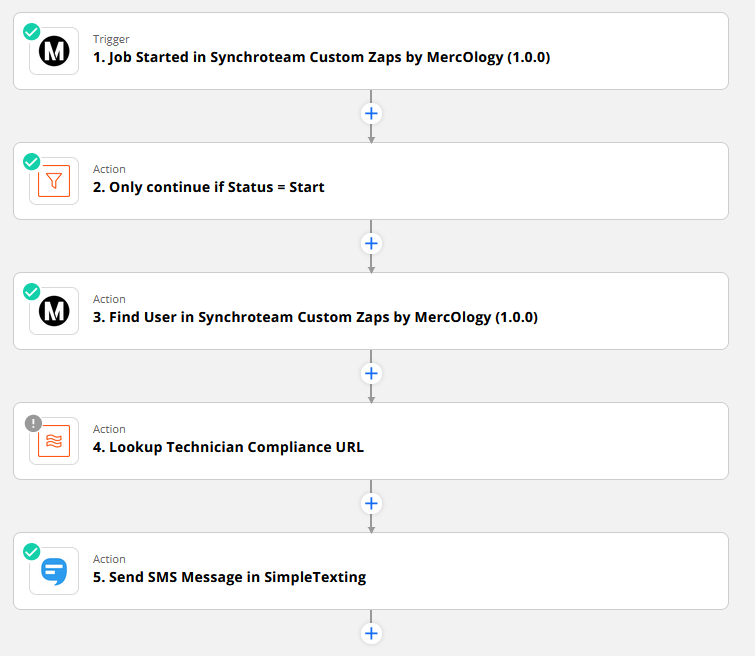
Task: Click green checkmark badge on trigger step
Action: 32,32
